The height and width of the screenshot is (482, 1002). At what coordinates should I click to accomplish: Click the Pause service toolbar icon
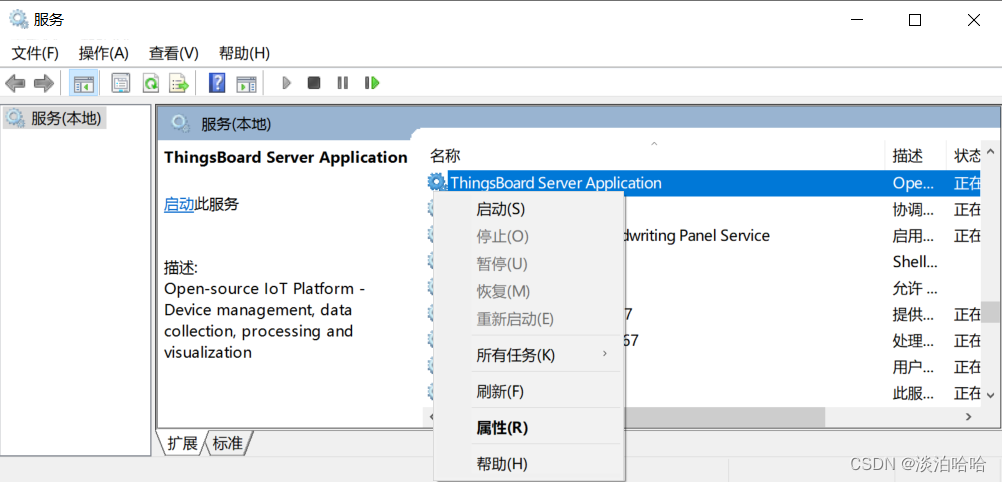coord(343,83)
